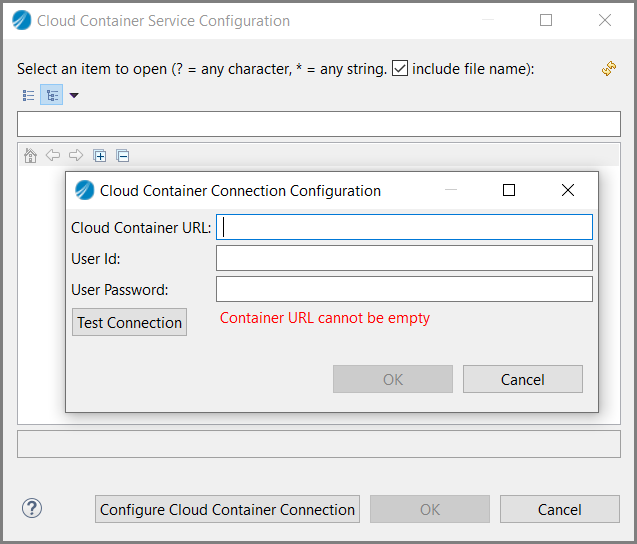Close the Connection Configuration dialog window
This screenshot has width=637, height=544.
click(568, 190)
